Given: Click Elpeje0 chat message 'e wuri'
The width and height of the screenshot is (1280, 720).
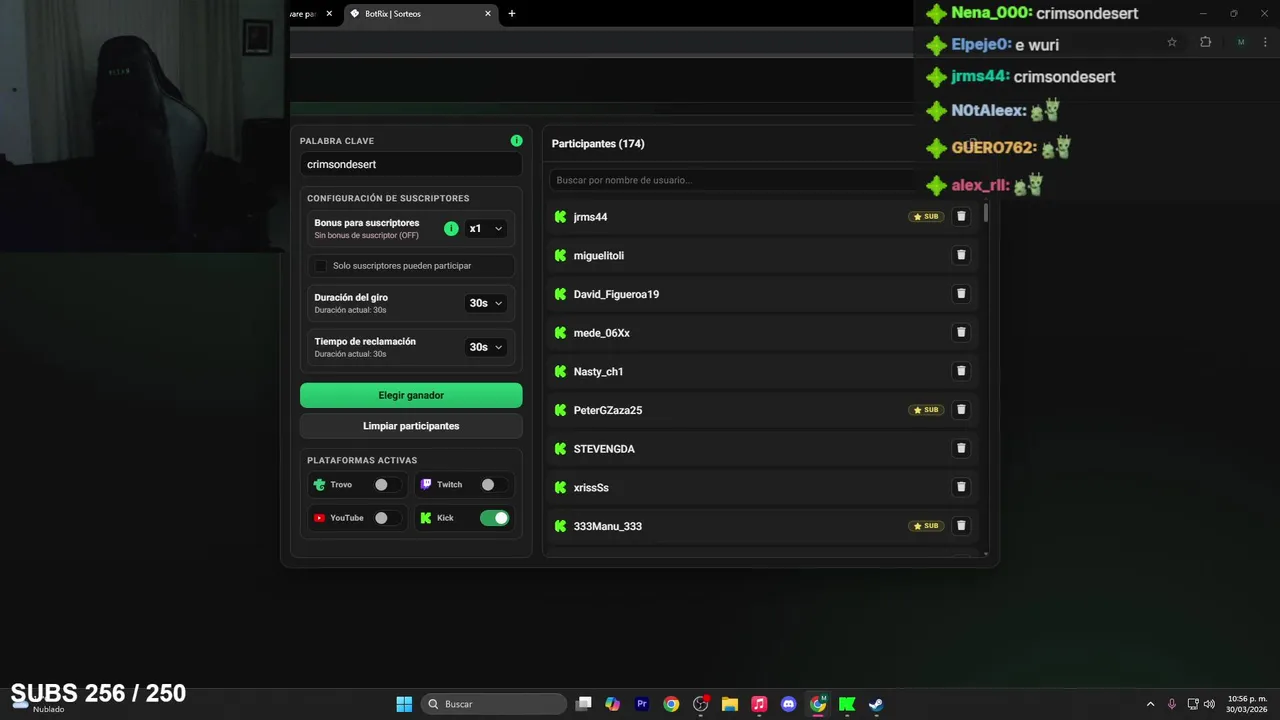Looking at the screenshot, I should click(1037, 45).
